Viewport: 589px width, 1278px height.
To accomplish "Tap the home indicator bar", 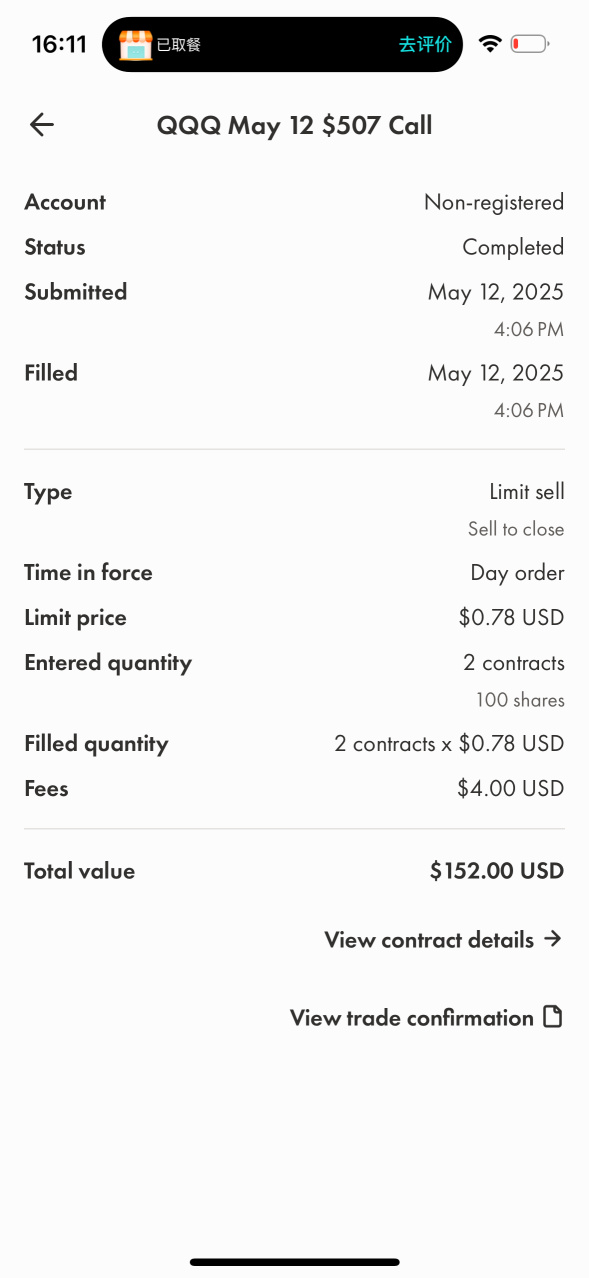I will point(295,1262).
